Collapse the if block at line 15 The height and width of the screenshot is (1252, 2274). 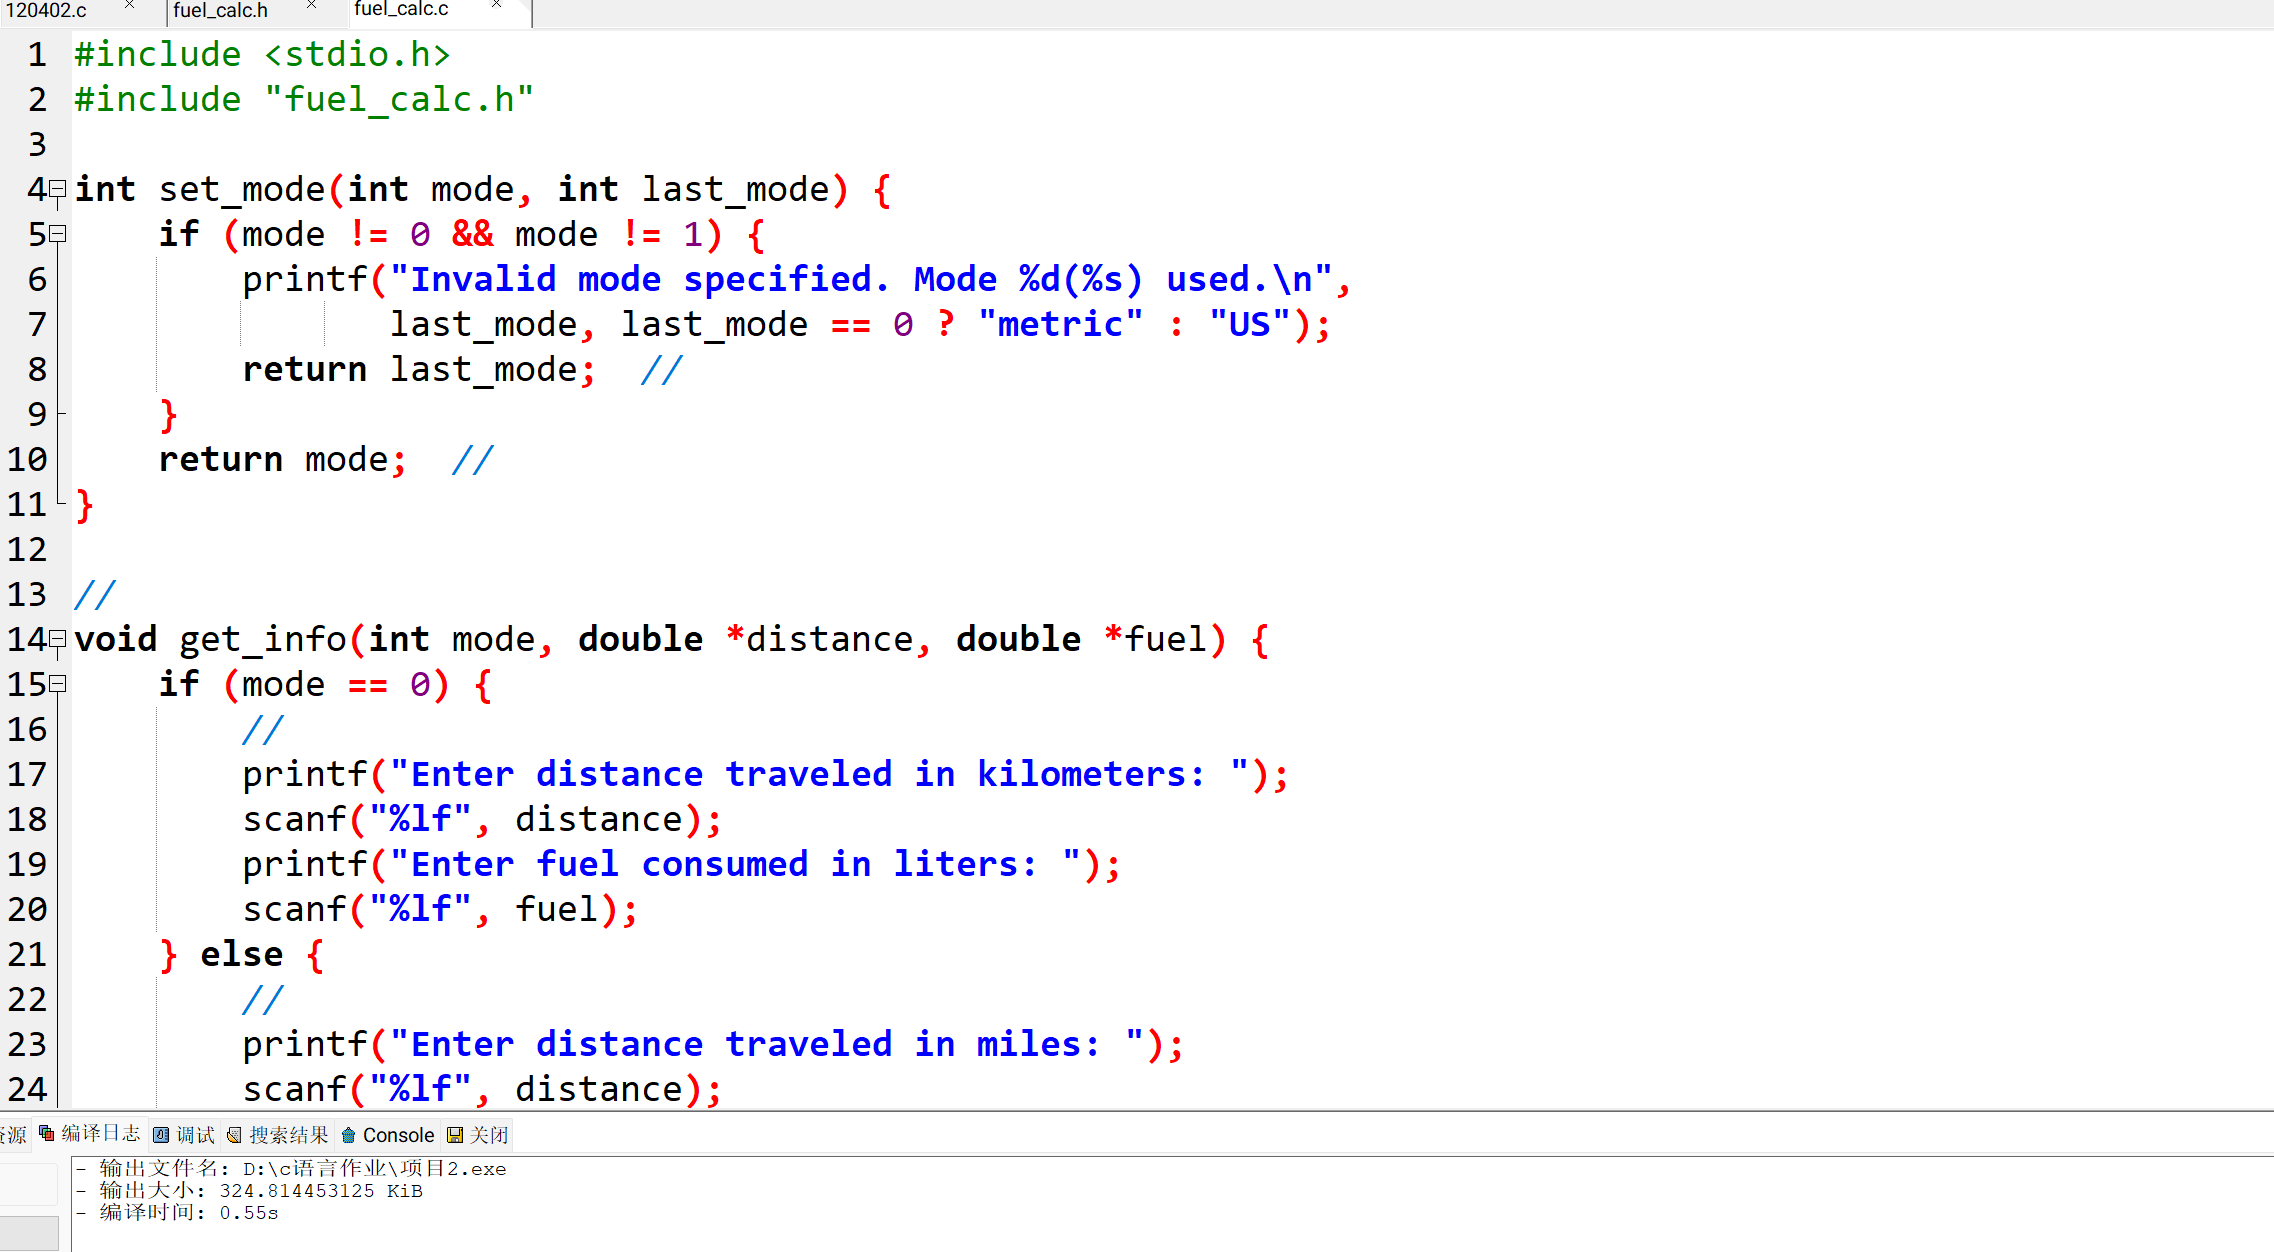(58, 683)
